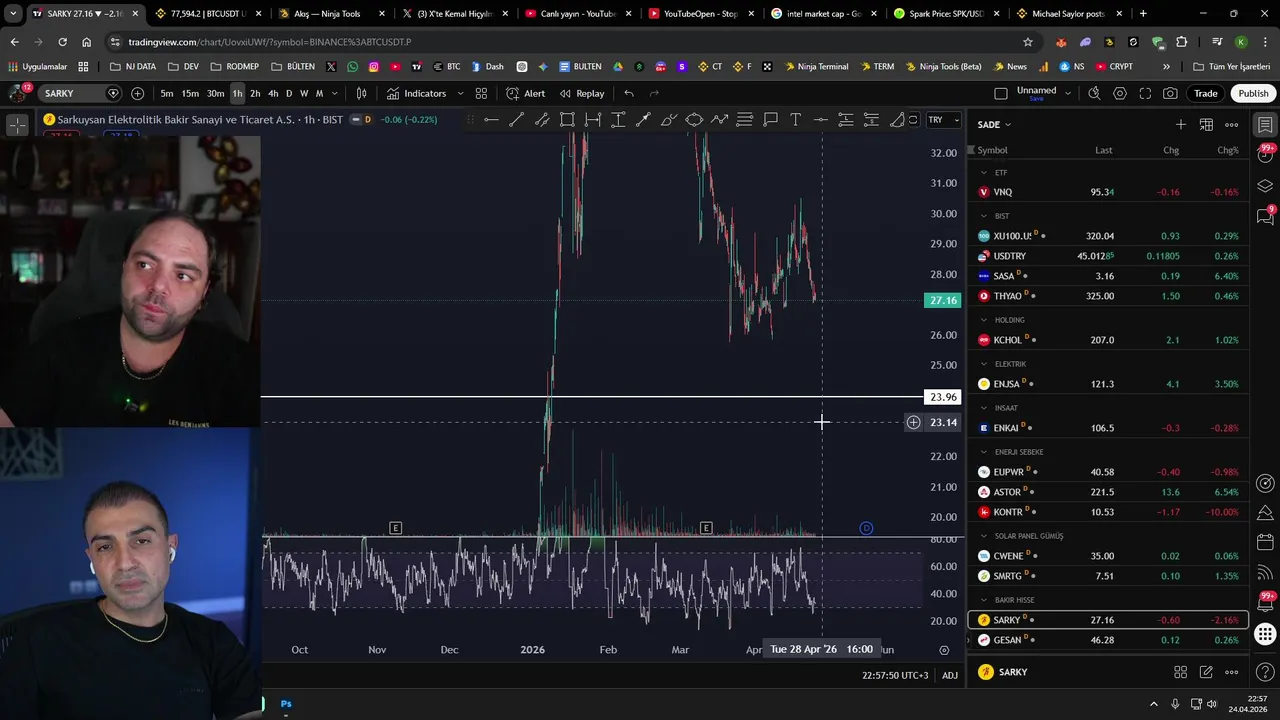
Task: Select the D daily timeframe
Action: pyautogui.click(x=289, y=93)
